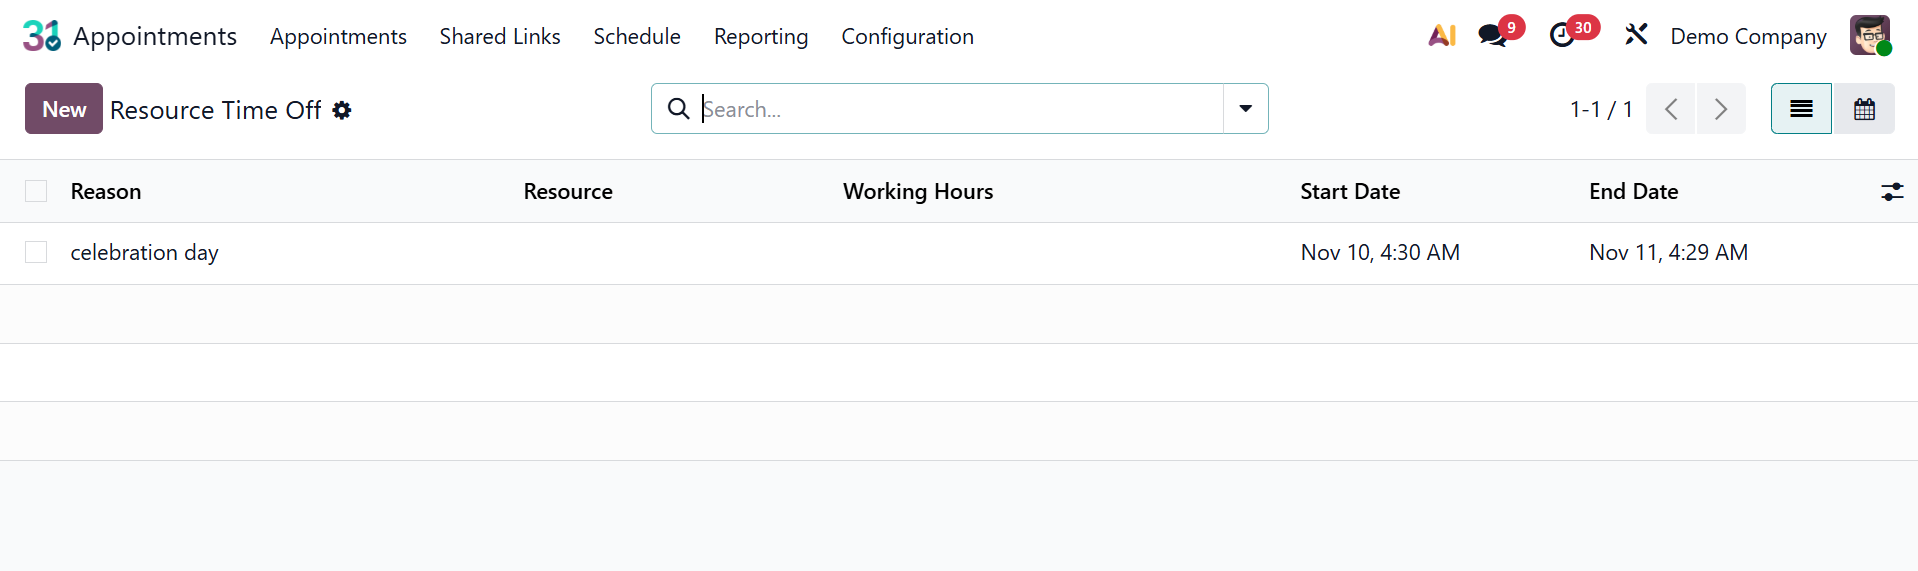Go to the next page of records

(x=1720, y=109)
